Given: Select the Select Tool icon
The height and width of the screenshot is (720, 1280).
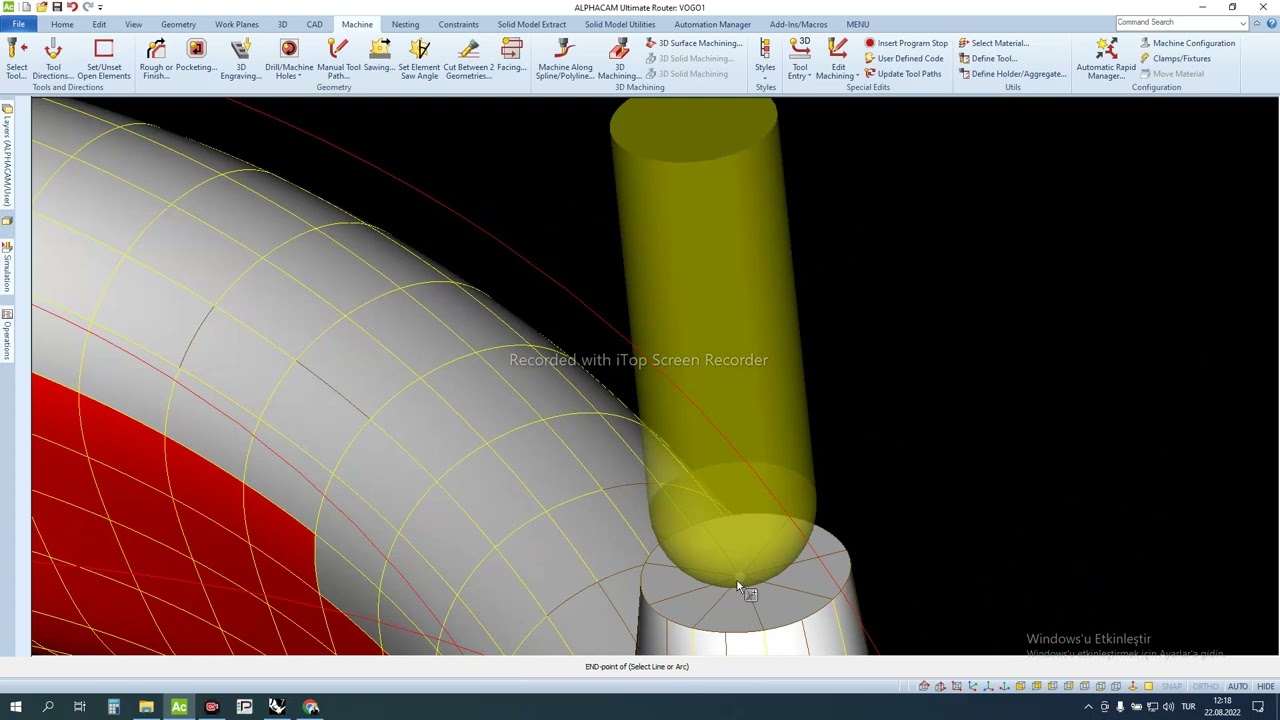Looking at the screenshot, I should coord(17,60).
